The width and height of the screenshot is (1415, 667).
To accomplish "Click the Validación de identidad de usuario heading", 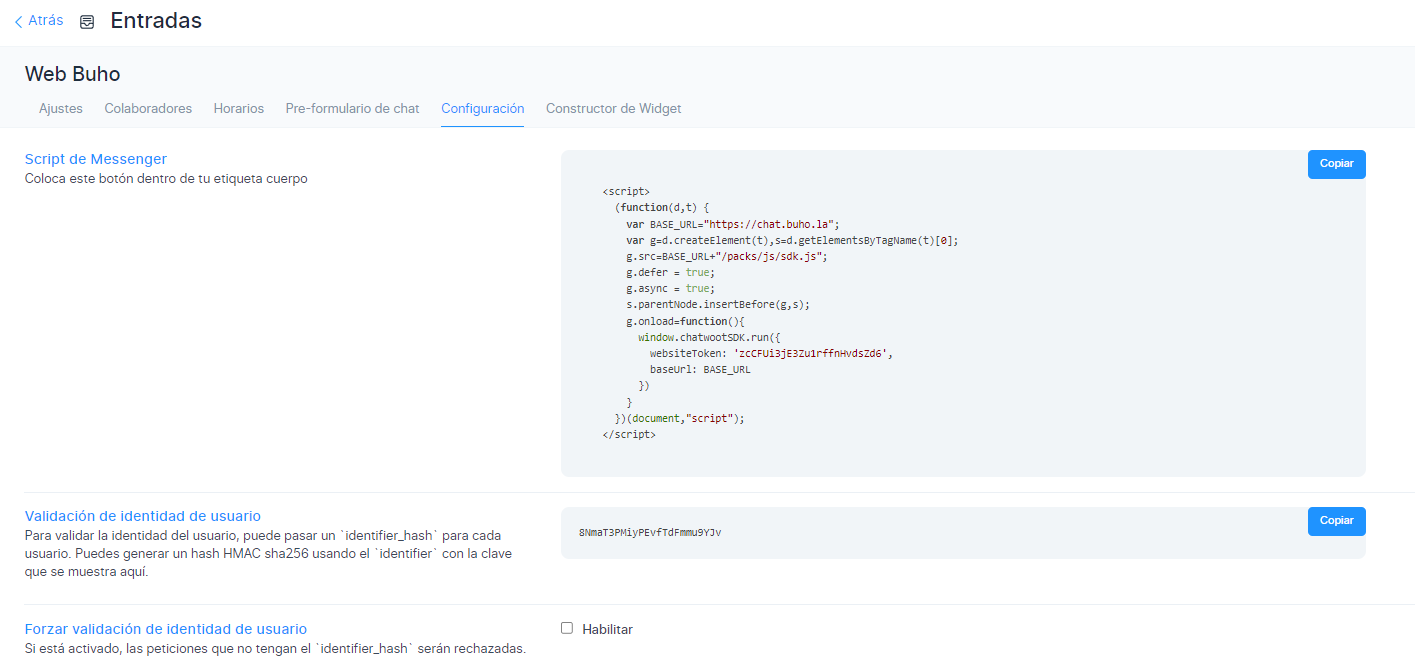I will (142, 516).
